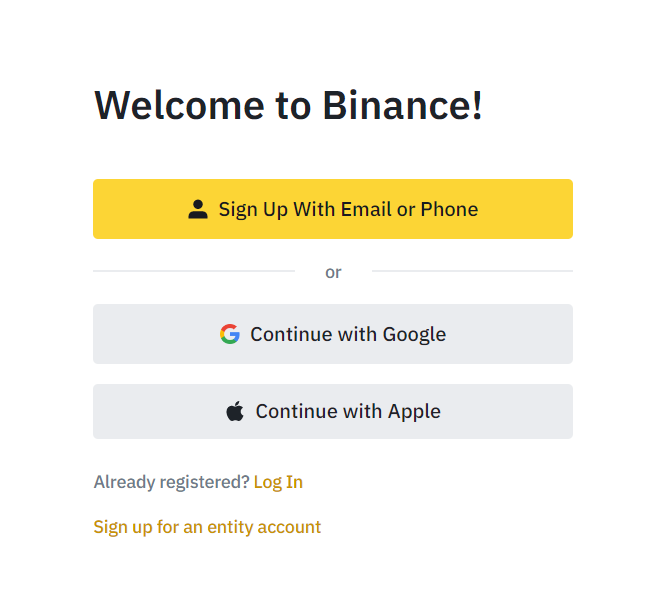Click the word 'Welcome' in the heading
Screen dimensions: 663x613
click(179, 105)
